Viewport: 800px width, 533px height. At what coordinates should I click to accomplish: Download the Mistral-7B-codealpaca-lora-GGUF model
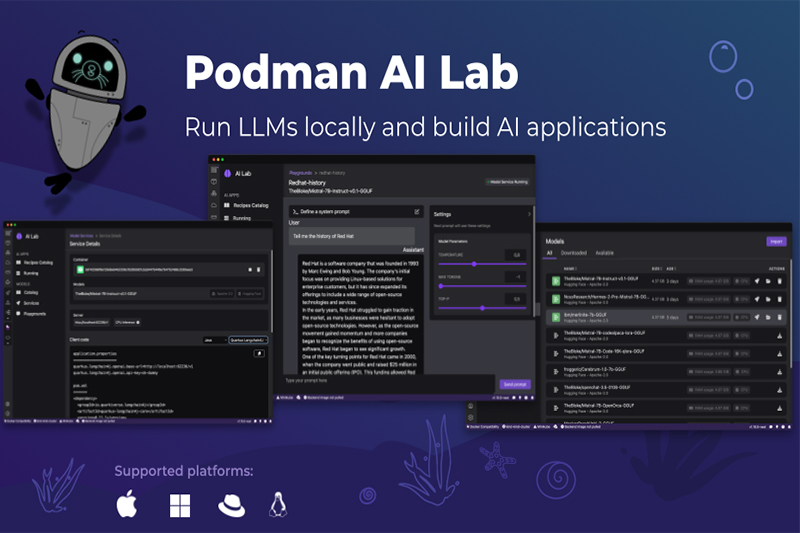[x=780, y=336]
